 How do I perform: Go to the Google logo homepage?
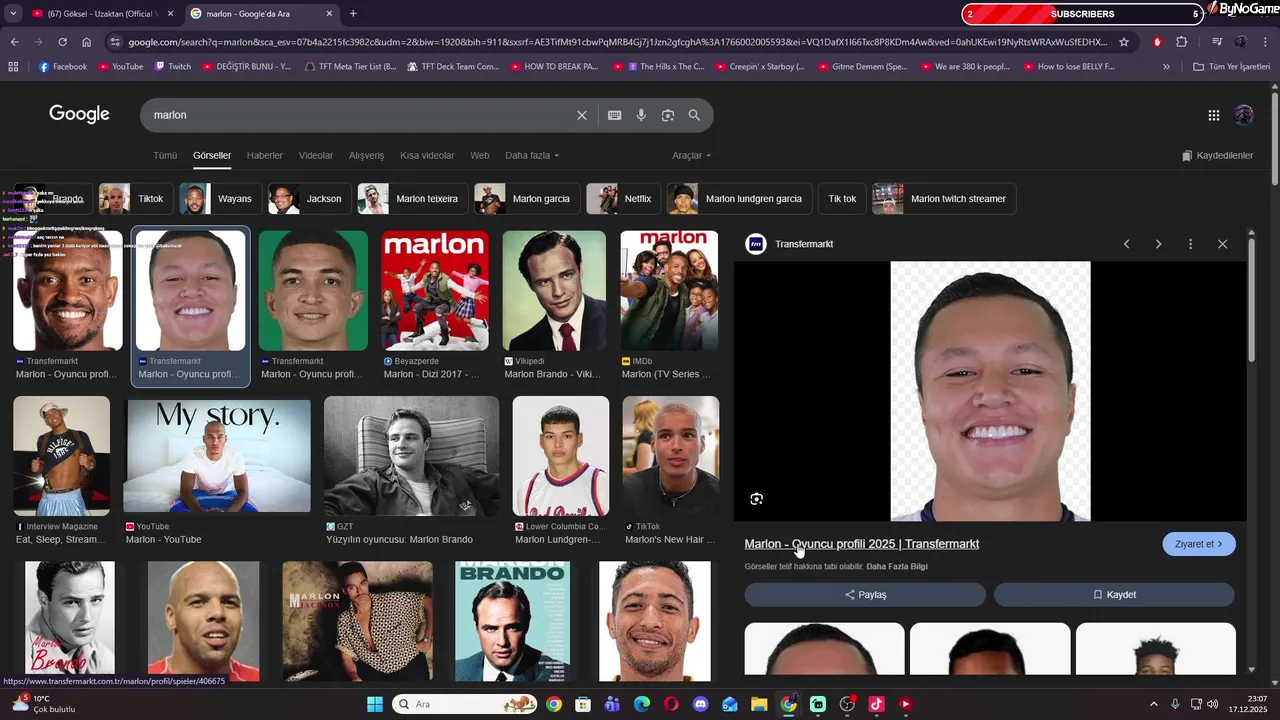pyautogui.click(x=79, y=114)
